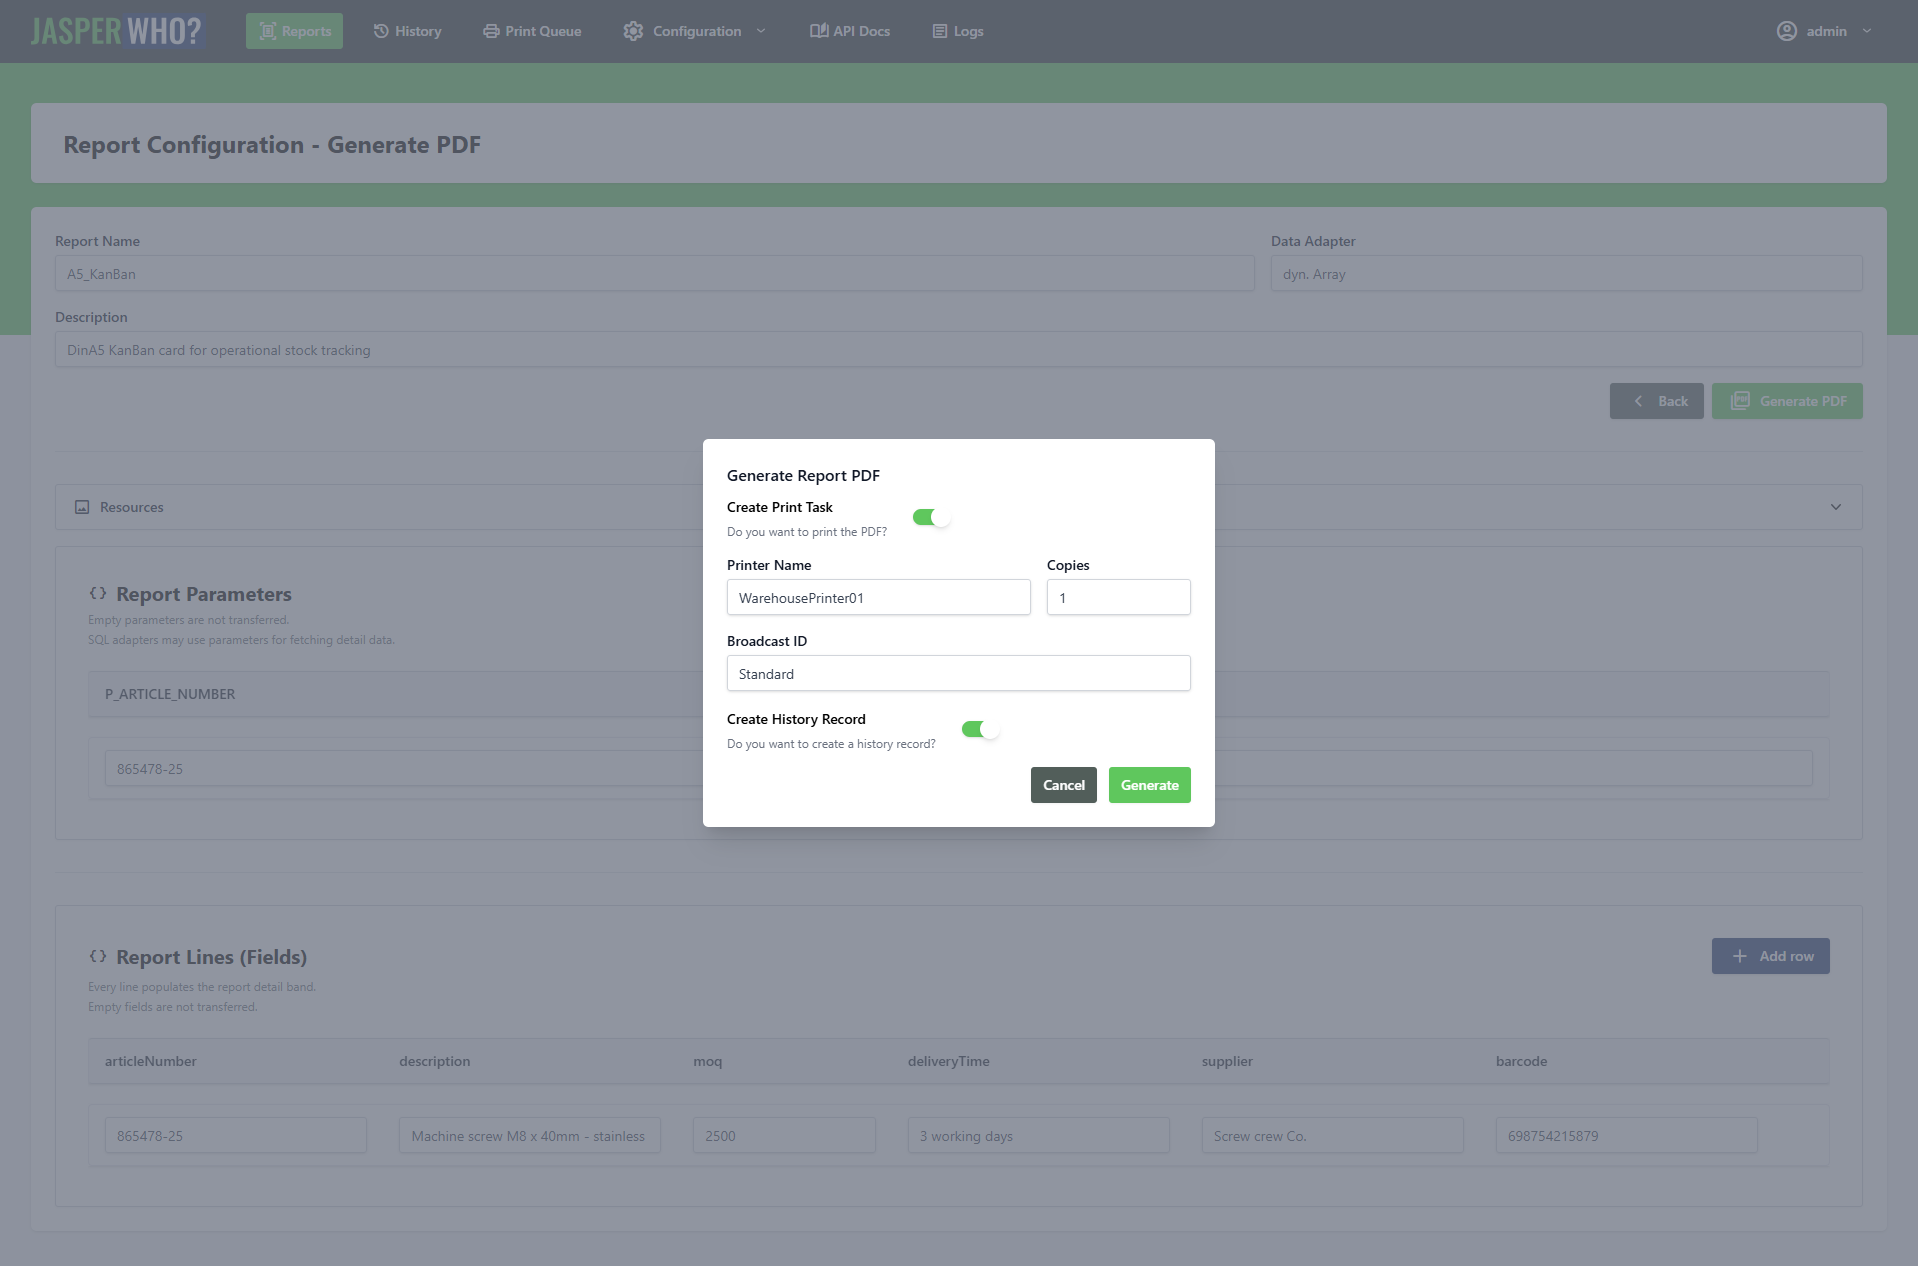The image size is (1918, 1266).
Task: Click the Description field
Action: click(958, 350)
